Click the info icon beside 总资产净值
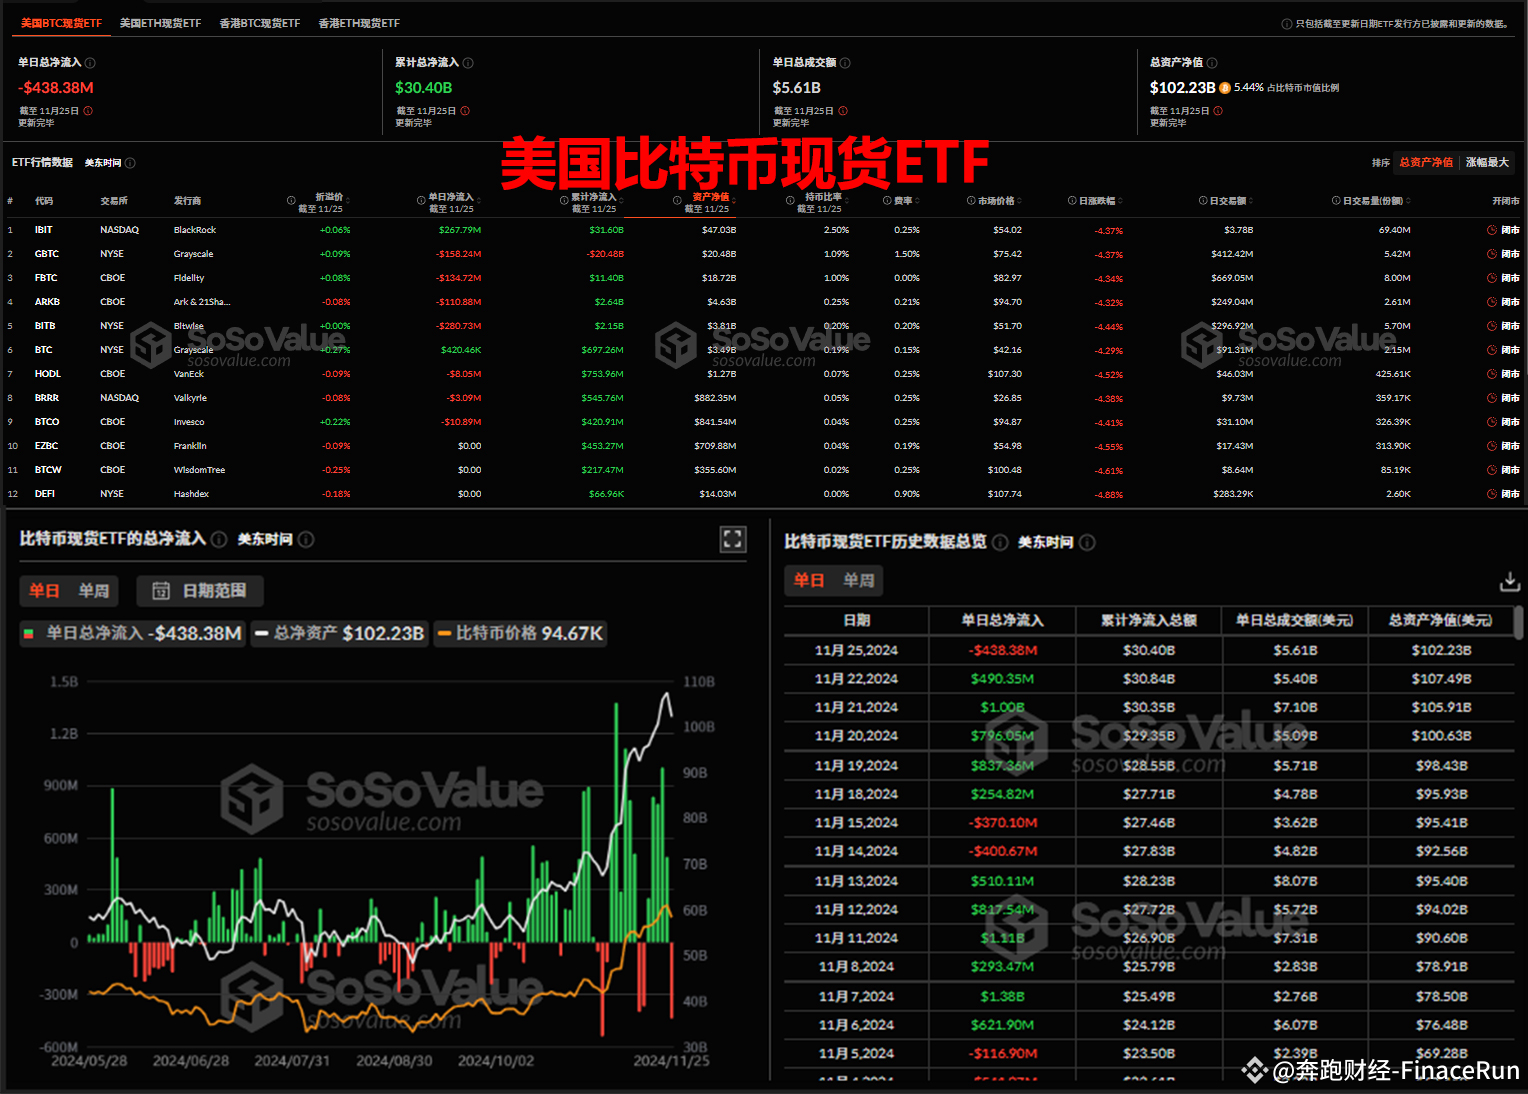 point(1210,62)
